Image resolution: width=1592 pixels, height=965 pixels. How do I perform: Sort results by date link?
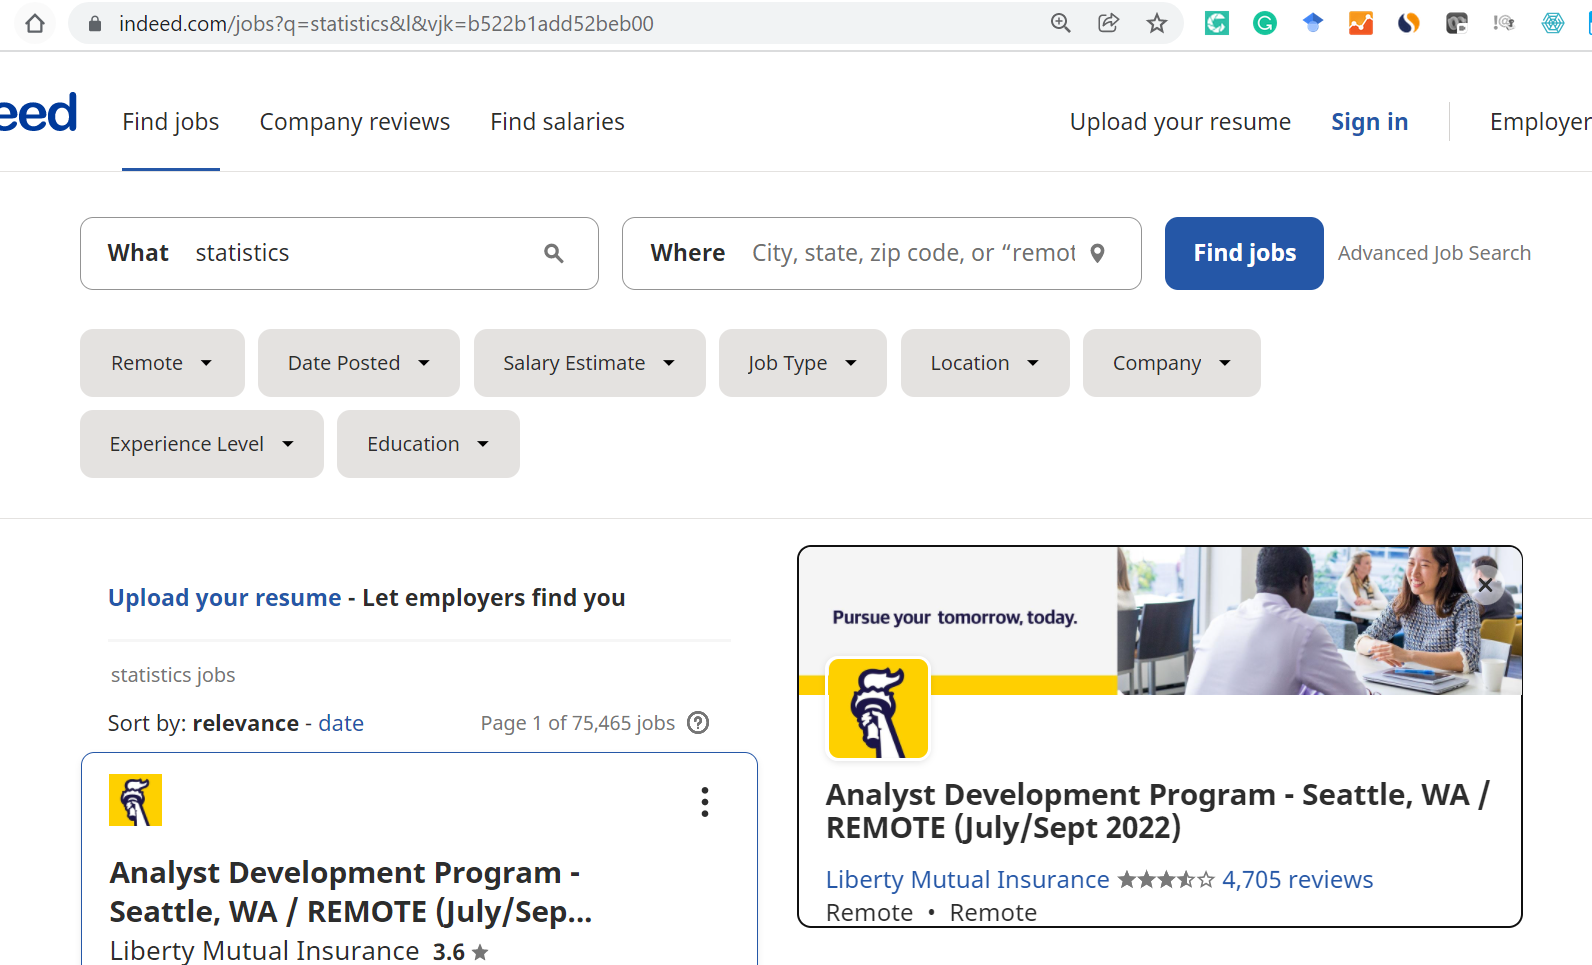[x=340, y=723]
